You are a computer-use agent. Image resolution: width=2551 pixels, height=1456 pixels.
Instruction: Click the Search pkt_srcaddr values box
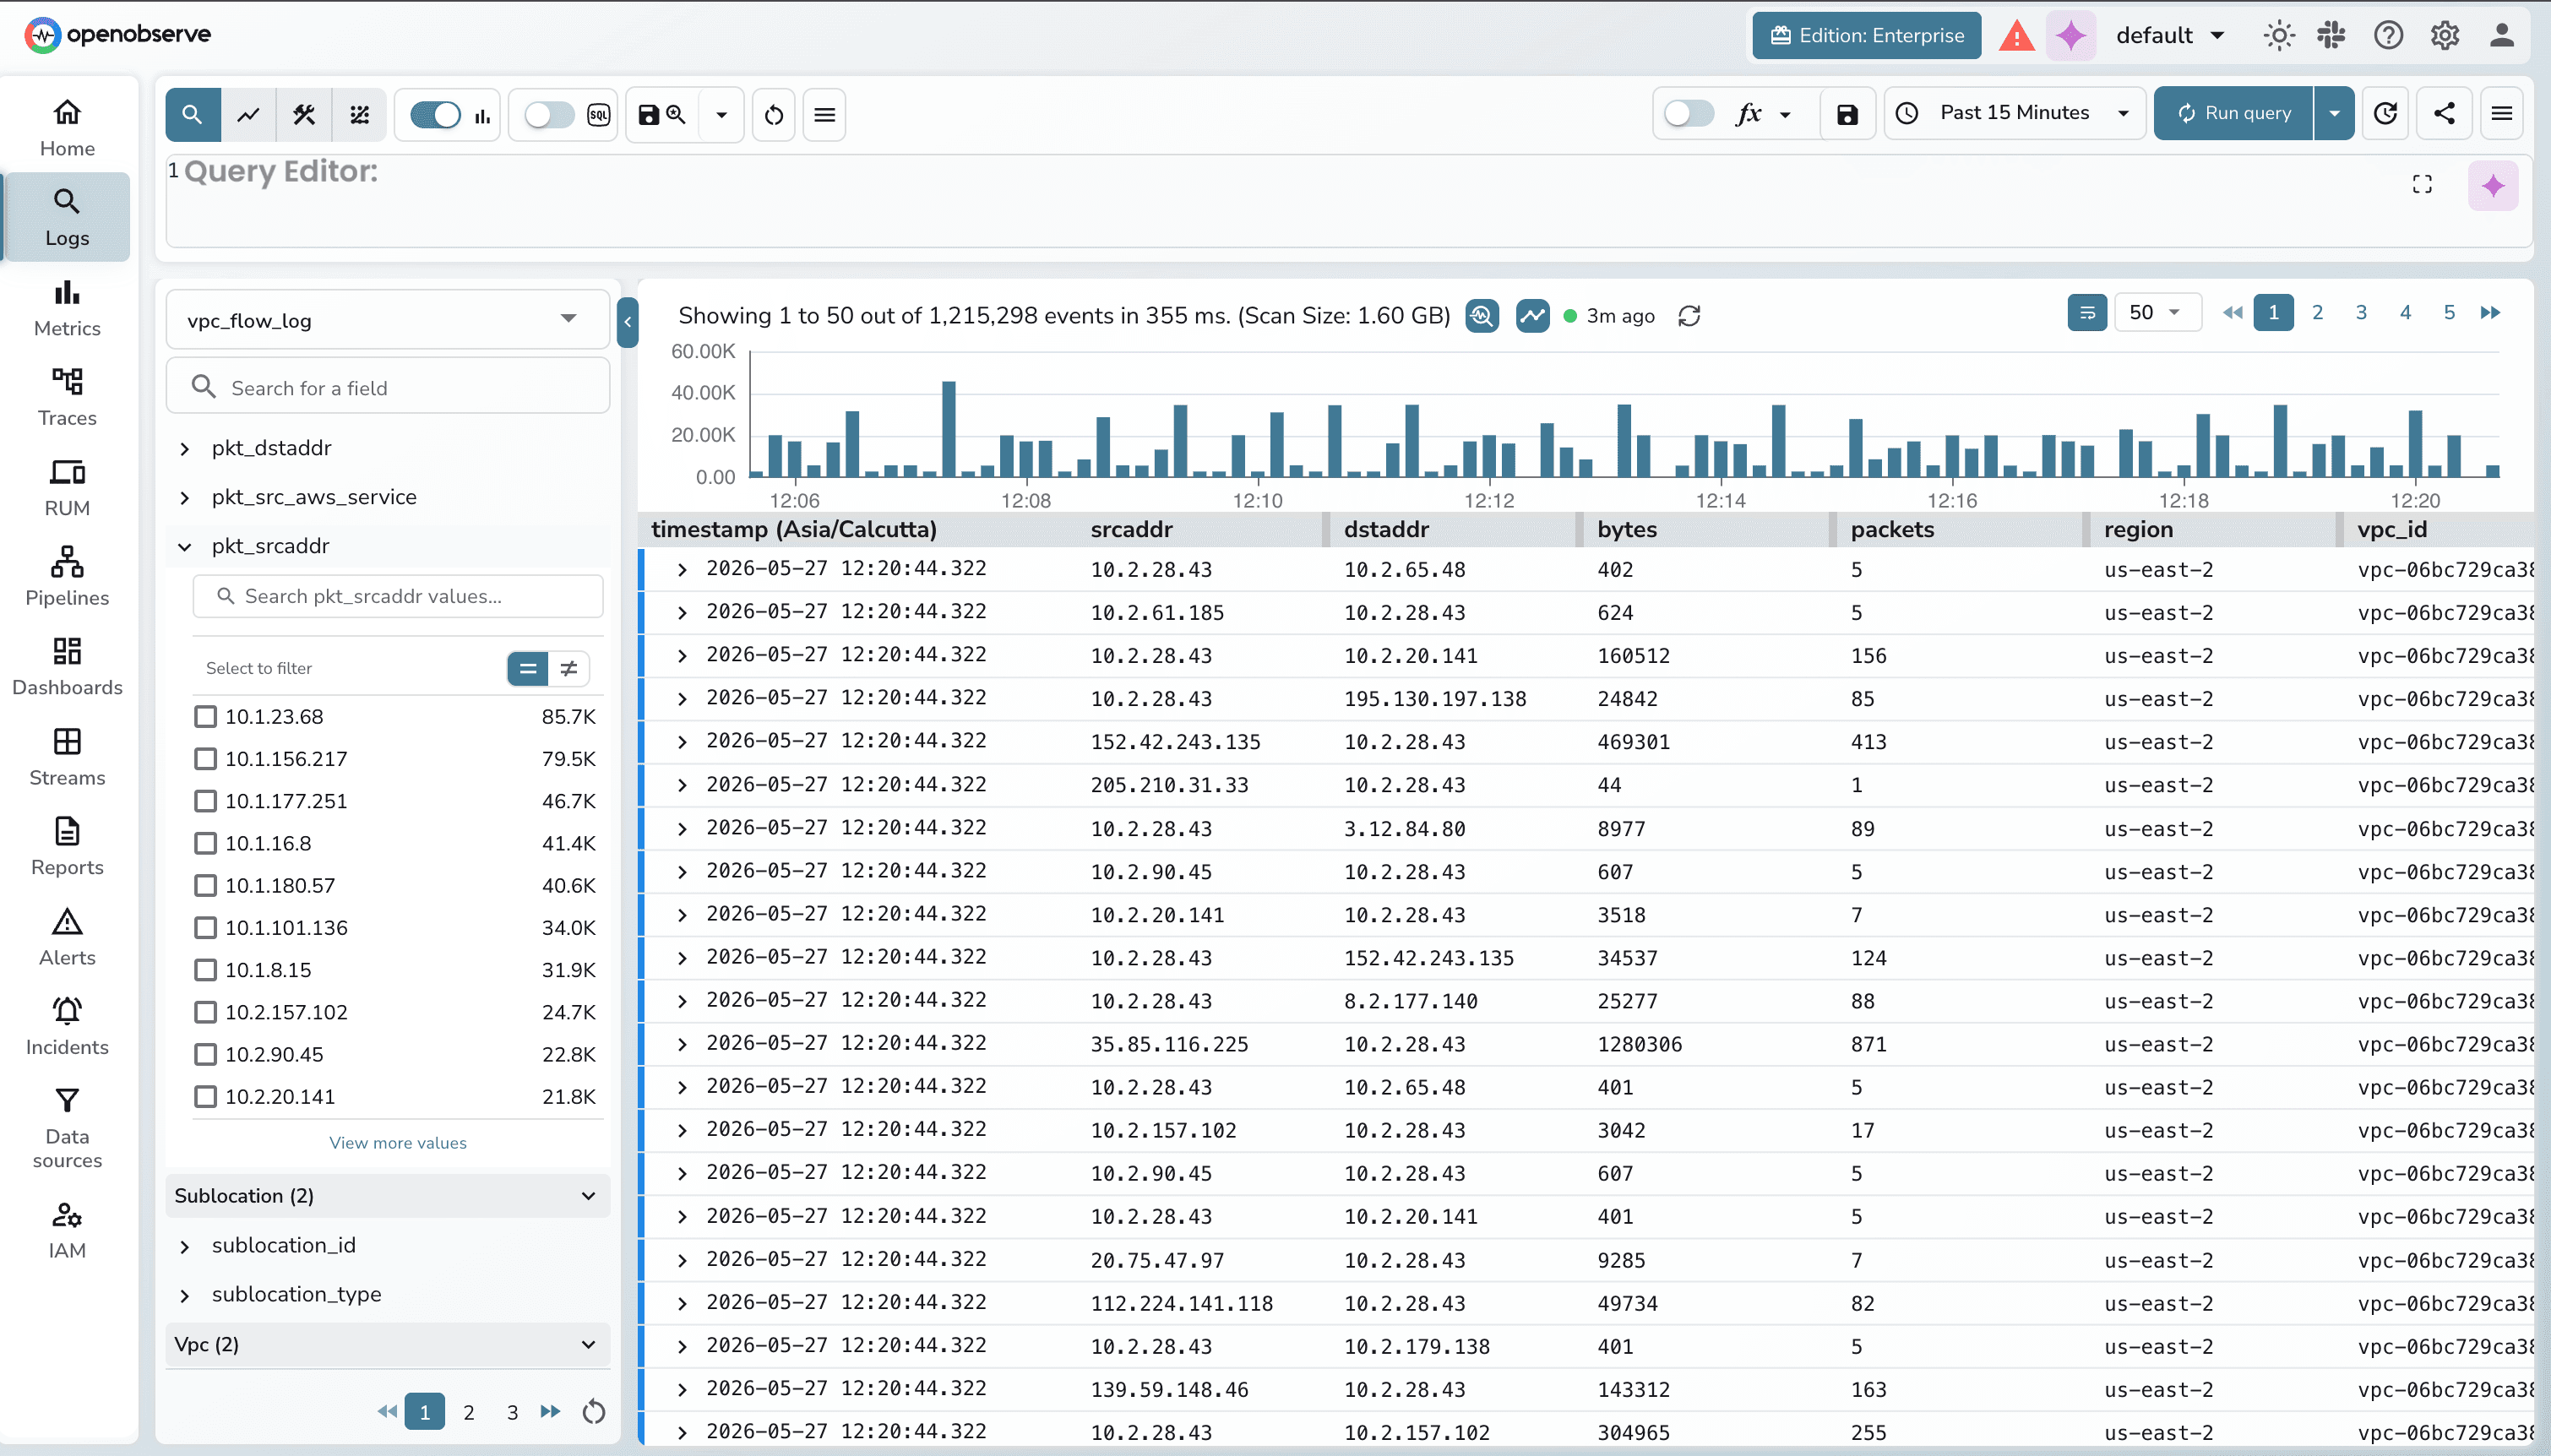pos(398,596)
